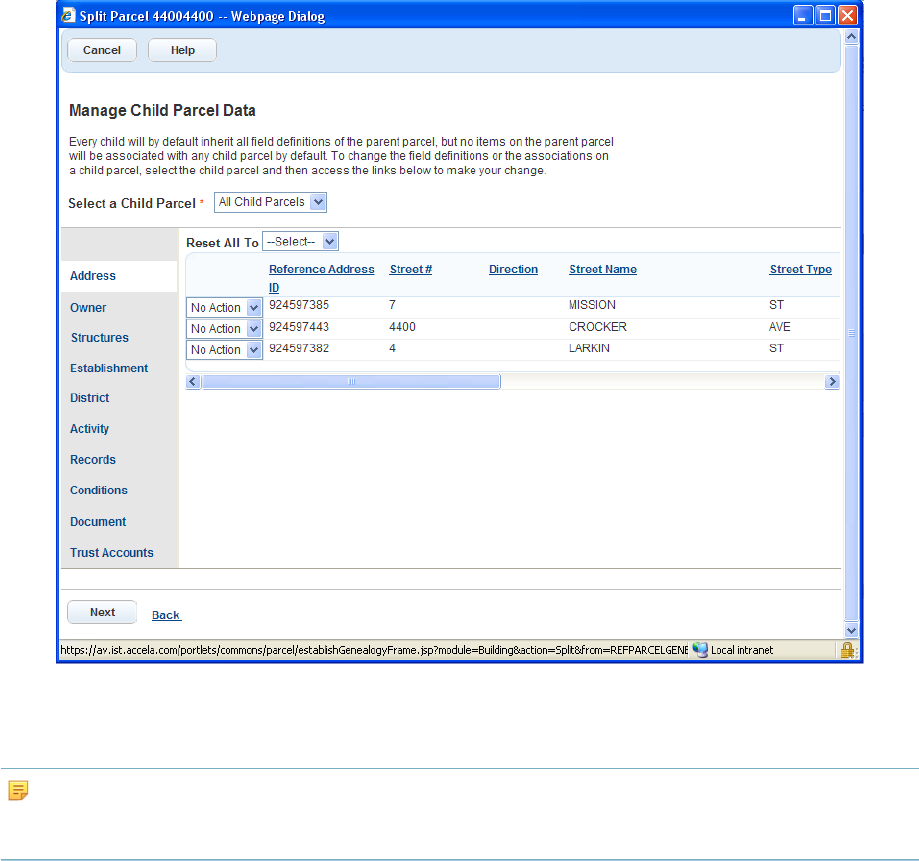Screen dimensions: 919x861
Task: Click address ID 924597443
Action: 299,327
